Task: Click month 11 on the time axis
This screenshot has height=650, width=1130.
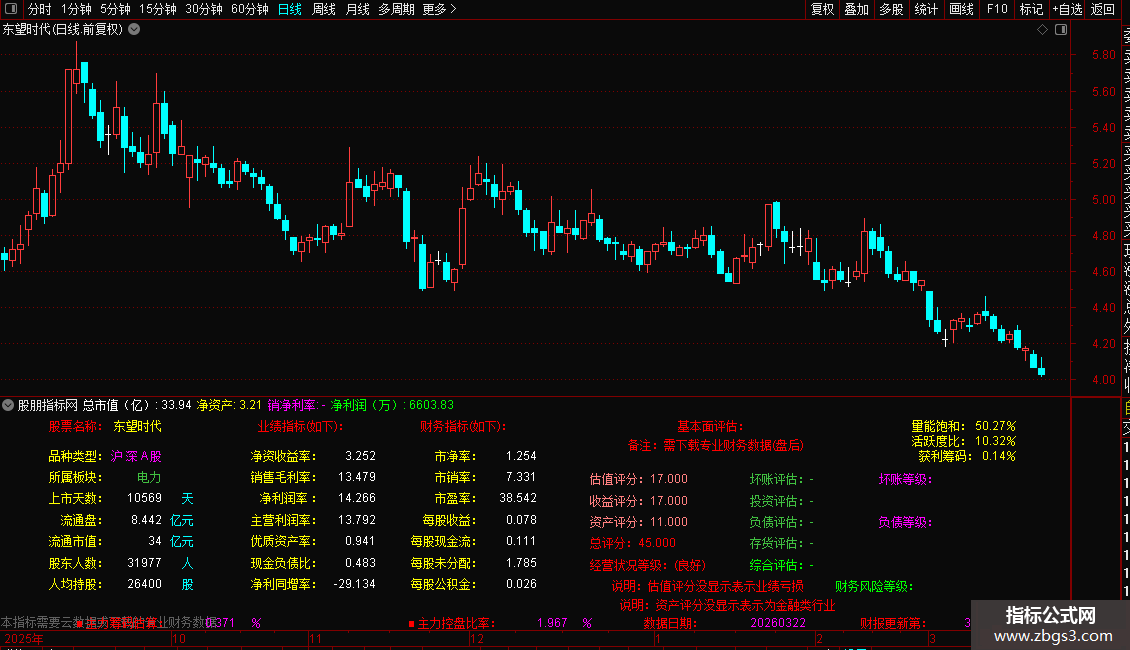Action: click(315, 638)
